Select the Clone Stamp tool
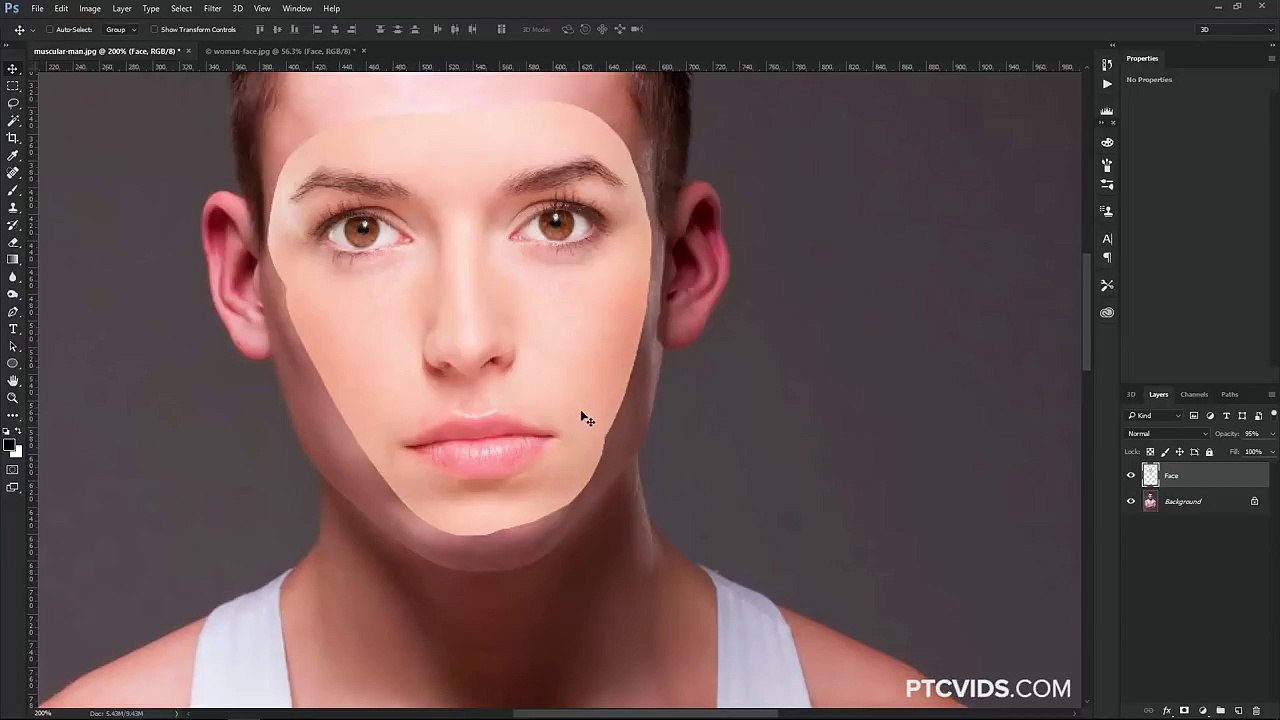This screenshot has height=720, width=1280. tap(13, 207)
